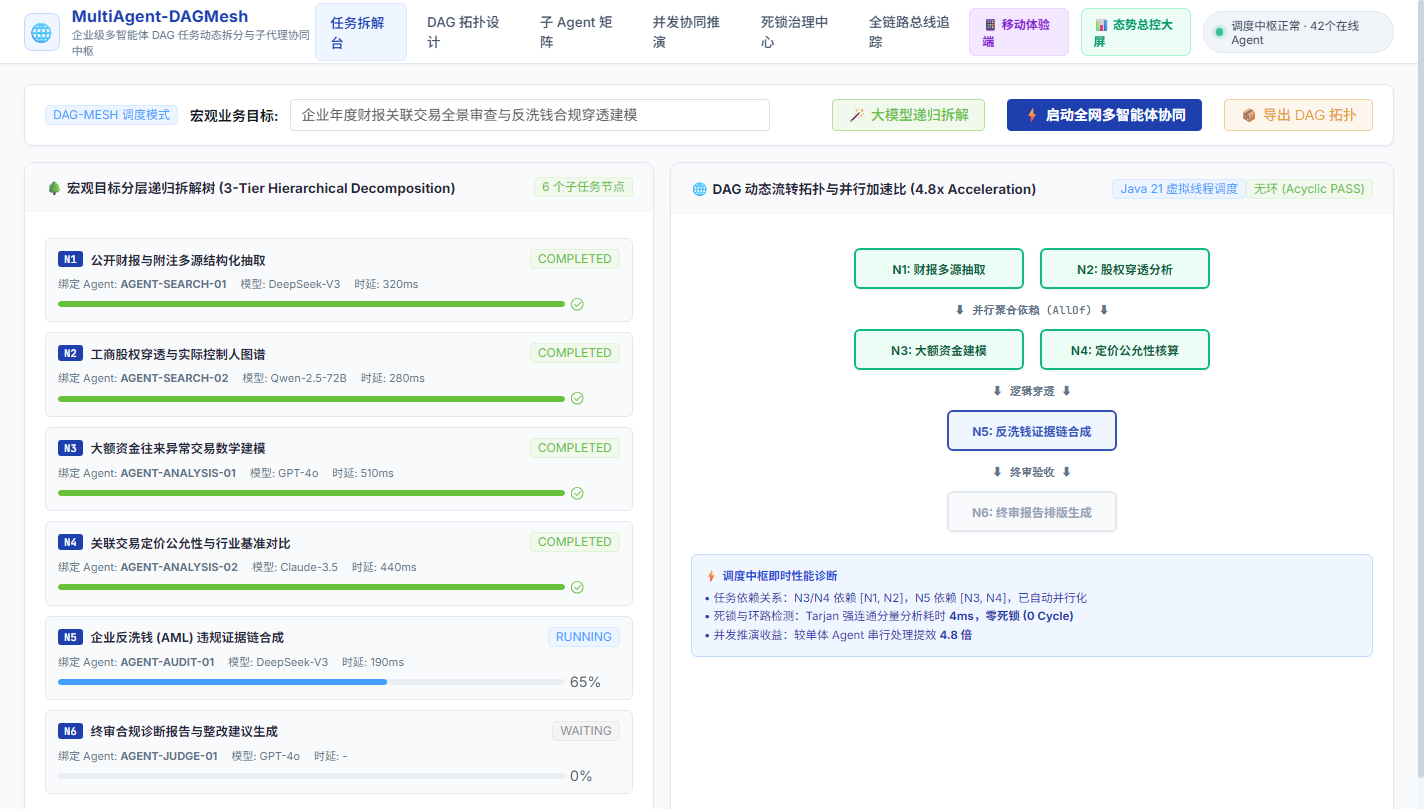Select DAG node N4: 定价公允性核算
1424x809 pixels.
click(1125, 350)
